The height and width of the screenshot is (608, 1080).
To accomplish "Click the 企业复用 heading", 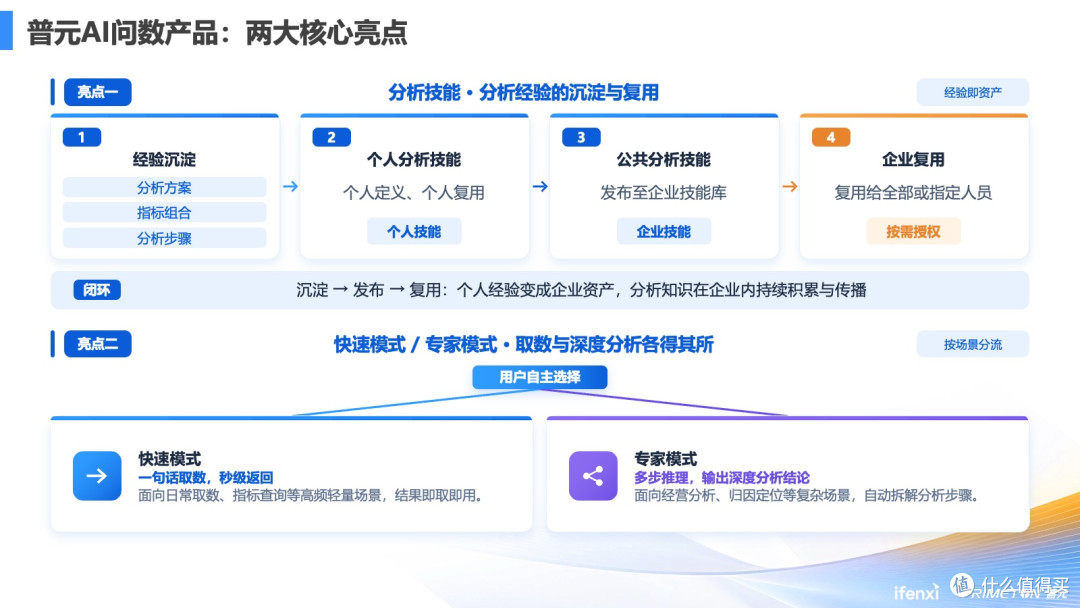I will tap(913, 160).
